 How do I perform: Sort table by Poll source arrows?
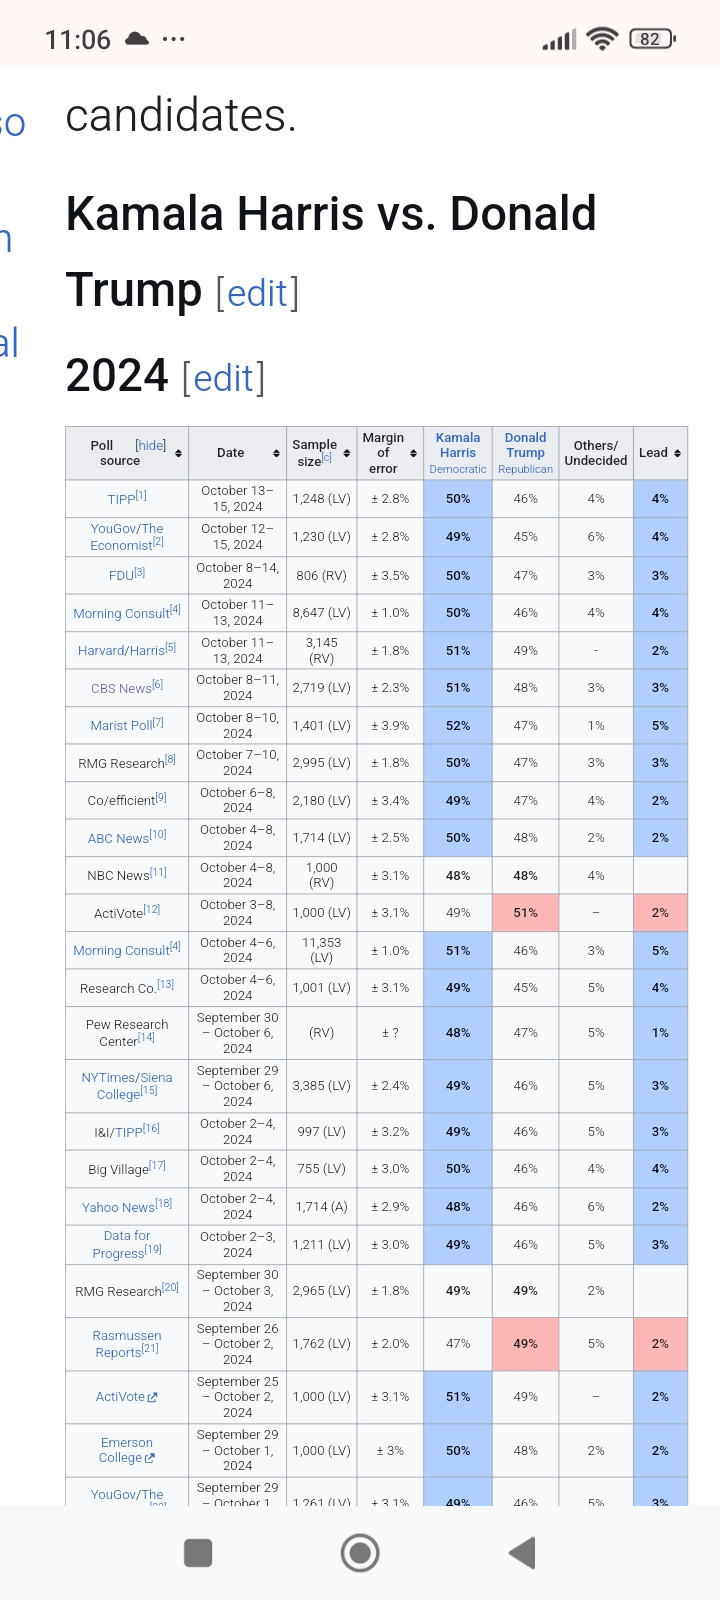[x=178, y=453]
